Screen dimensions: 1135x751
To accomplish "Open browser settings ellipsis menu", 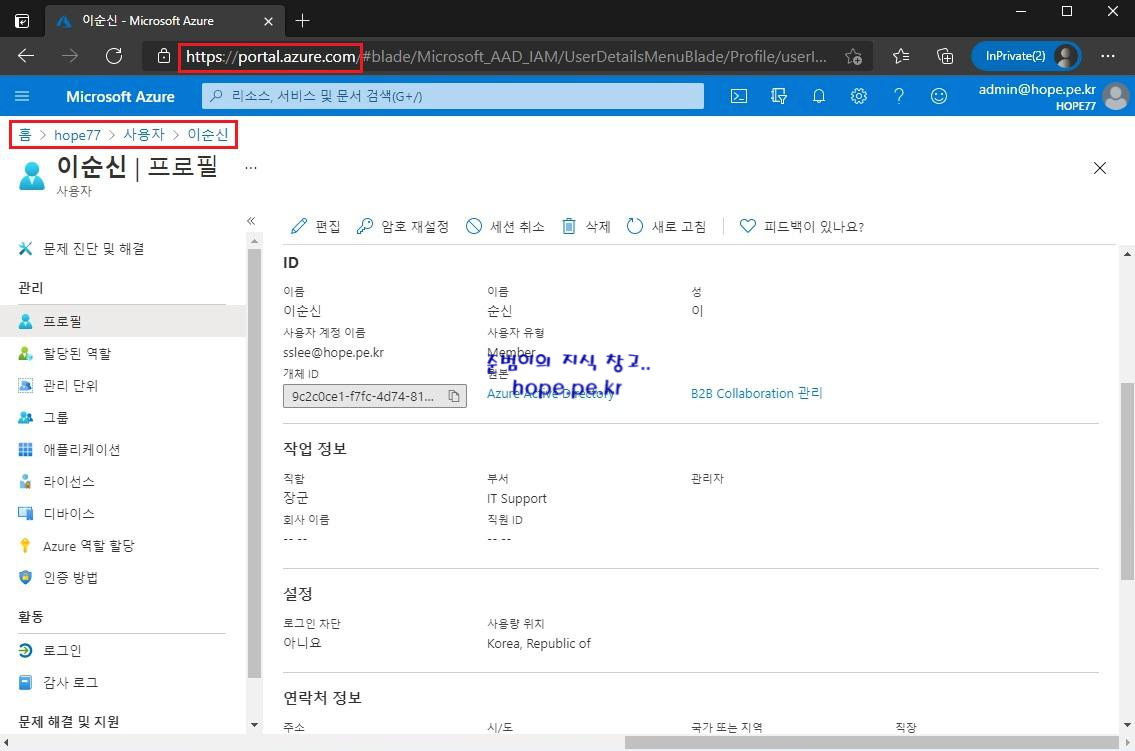I will click(1107, 56).
